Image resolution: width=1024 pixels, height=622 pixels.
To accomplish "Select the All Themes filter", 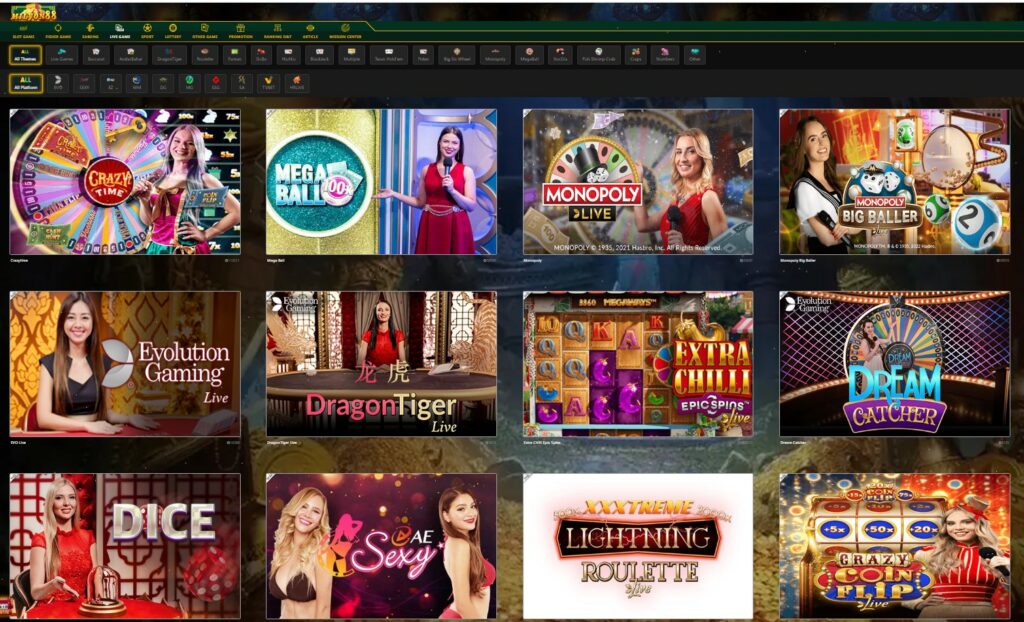I will tap(25, 56).
